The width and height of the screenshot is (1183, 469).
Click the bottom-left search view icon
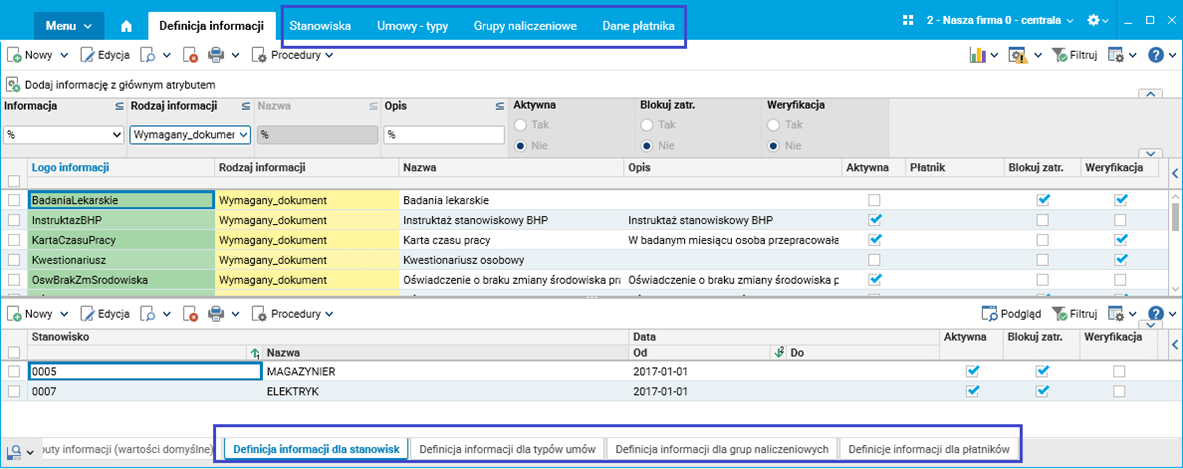click(x=14, y=450)
